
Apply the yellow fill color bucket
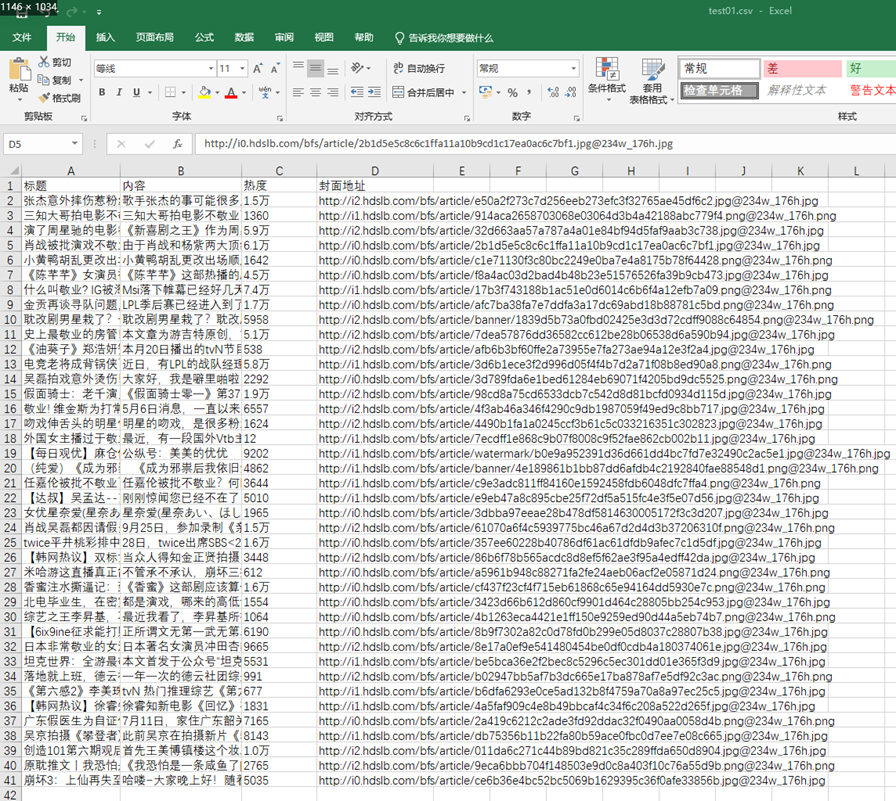(205, 92)
